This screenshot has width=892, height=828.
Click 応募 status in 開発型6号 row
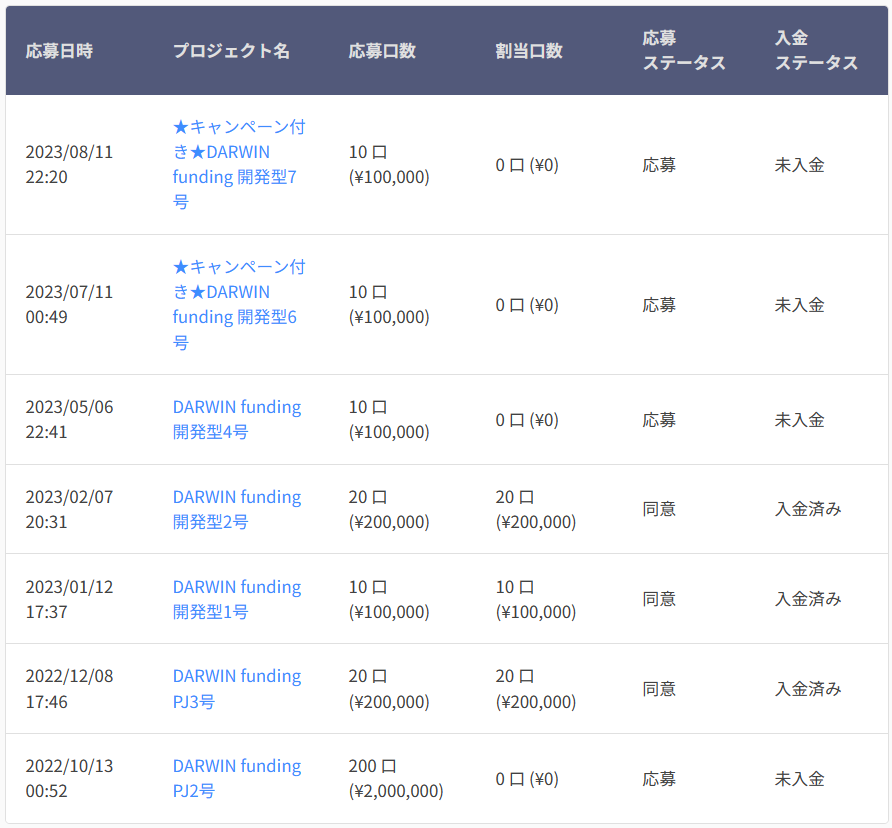click(659, 305)
